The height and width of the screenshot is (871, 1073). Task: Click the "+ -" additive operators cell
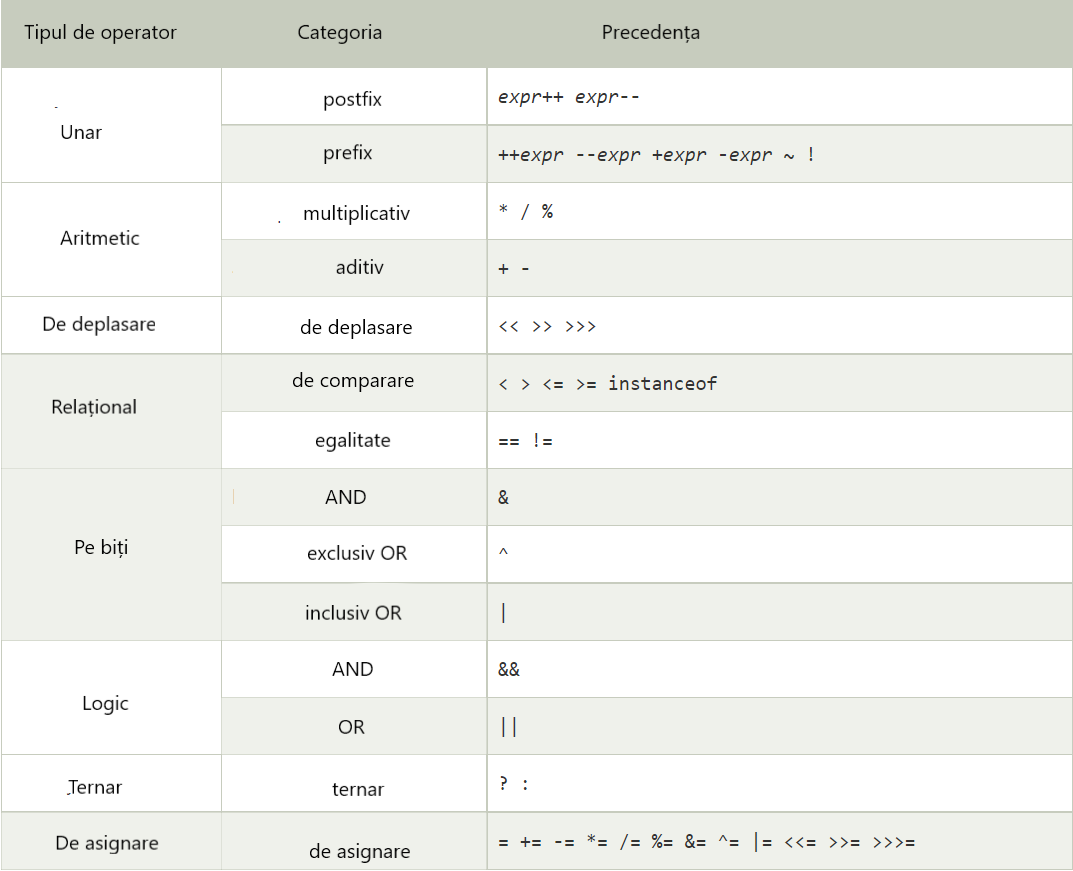[514, 270]
